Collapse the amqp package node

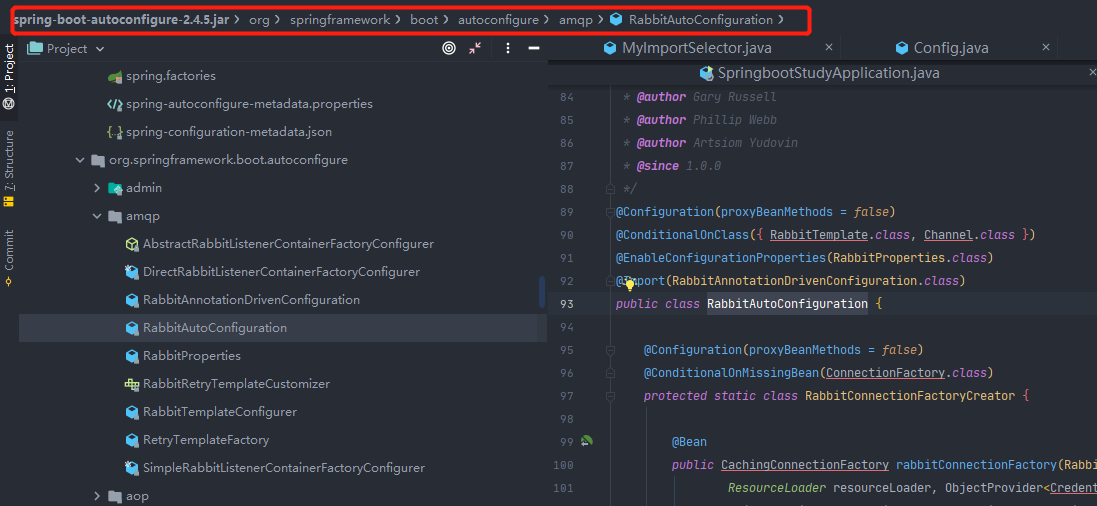(x=97, y=216)
